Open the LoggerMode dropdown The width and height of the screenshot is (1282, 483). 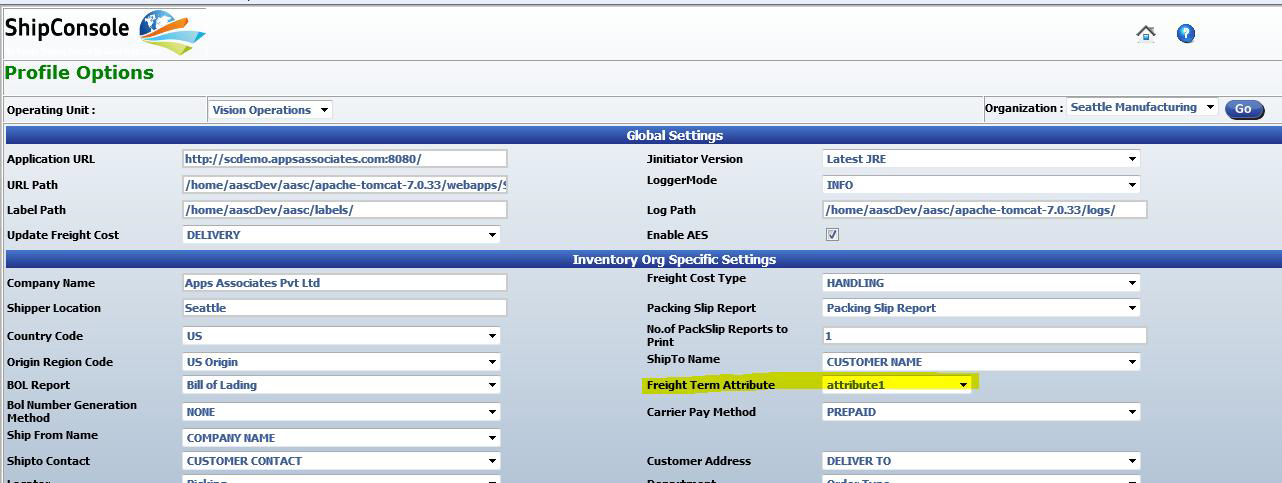tap(981, 185)
